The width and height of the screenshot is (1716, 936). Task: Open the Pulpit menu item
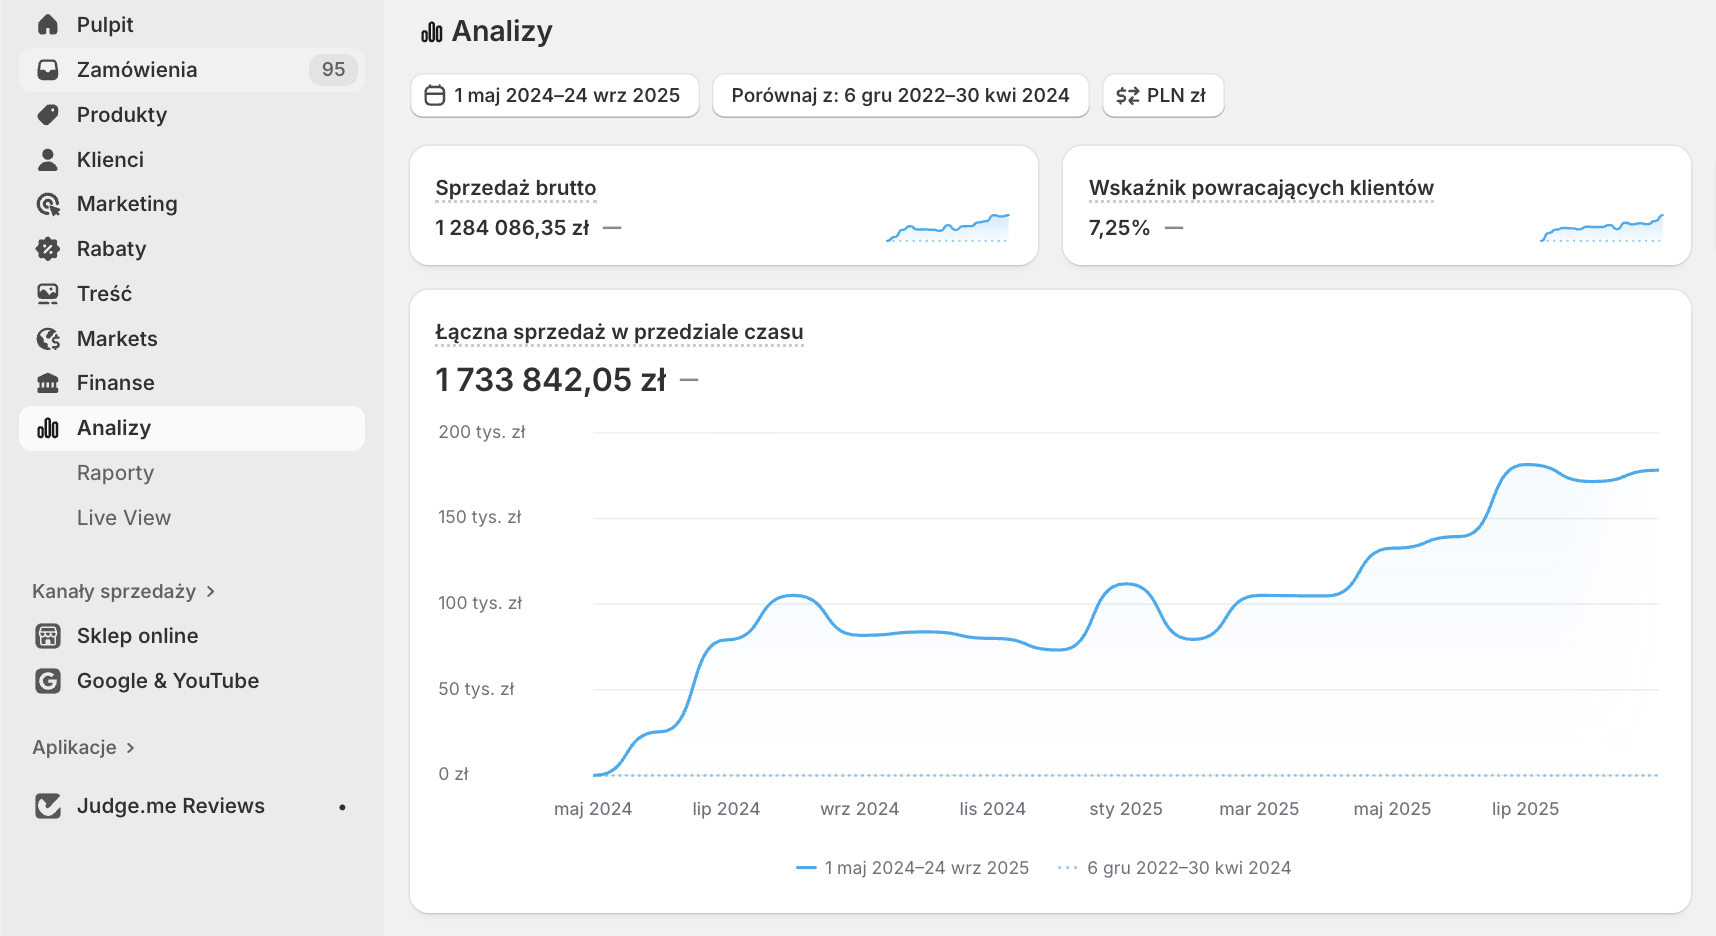click(x=191, y=25)
